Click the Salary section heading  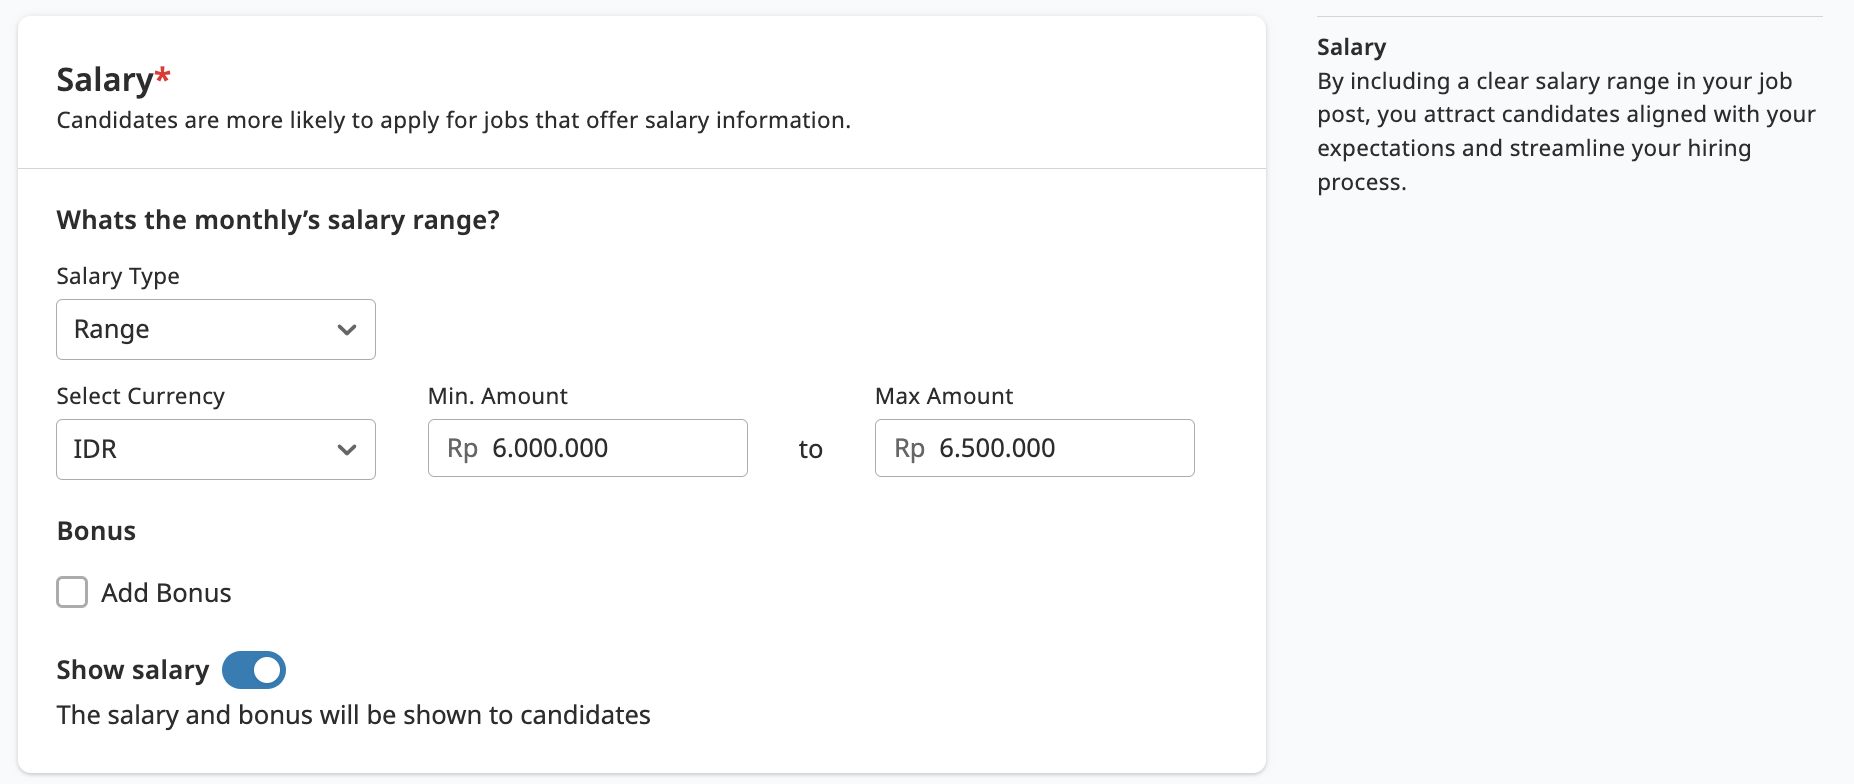pyautogui.click(x=105, y=80)
